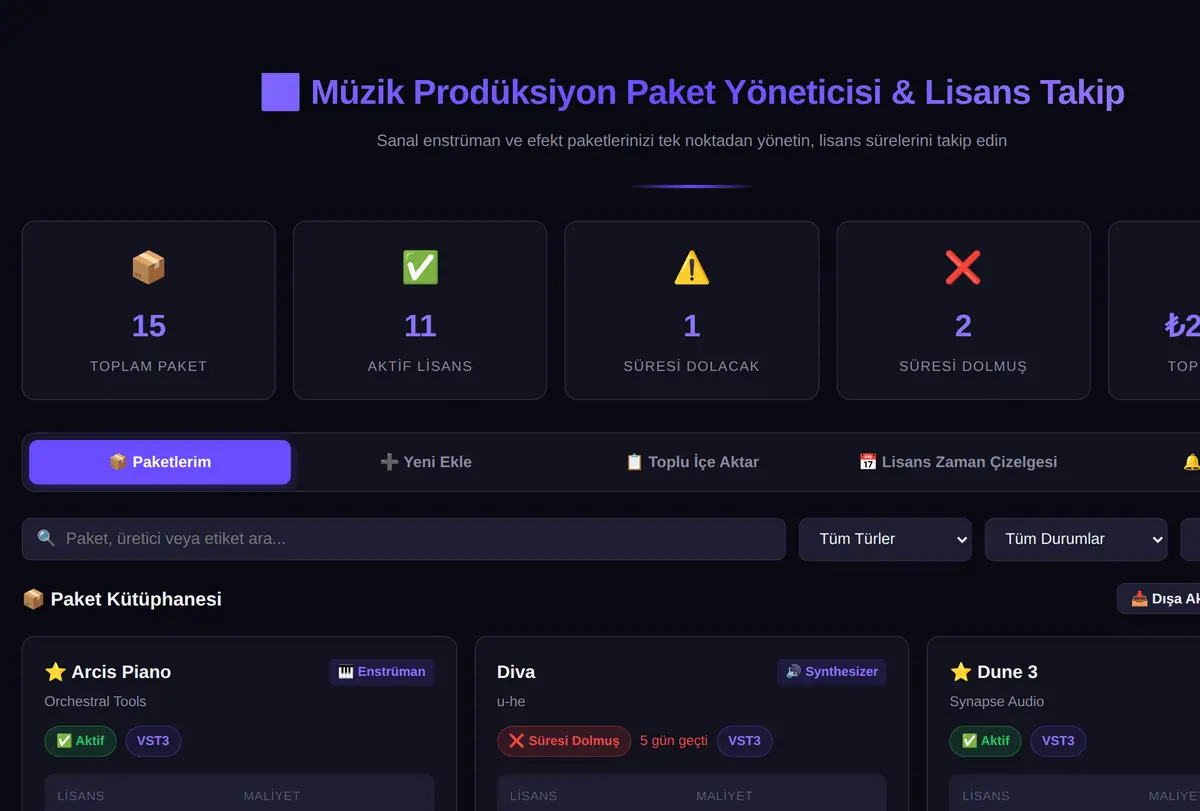Viewport: 1200px width, 811px height.
Task: Click the count 2 in Süresi Dolmuş
Action: tap(963, 326)
